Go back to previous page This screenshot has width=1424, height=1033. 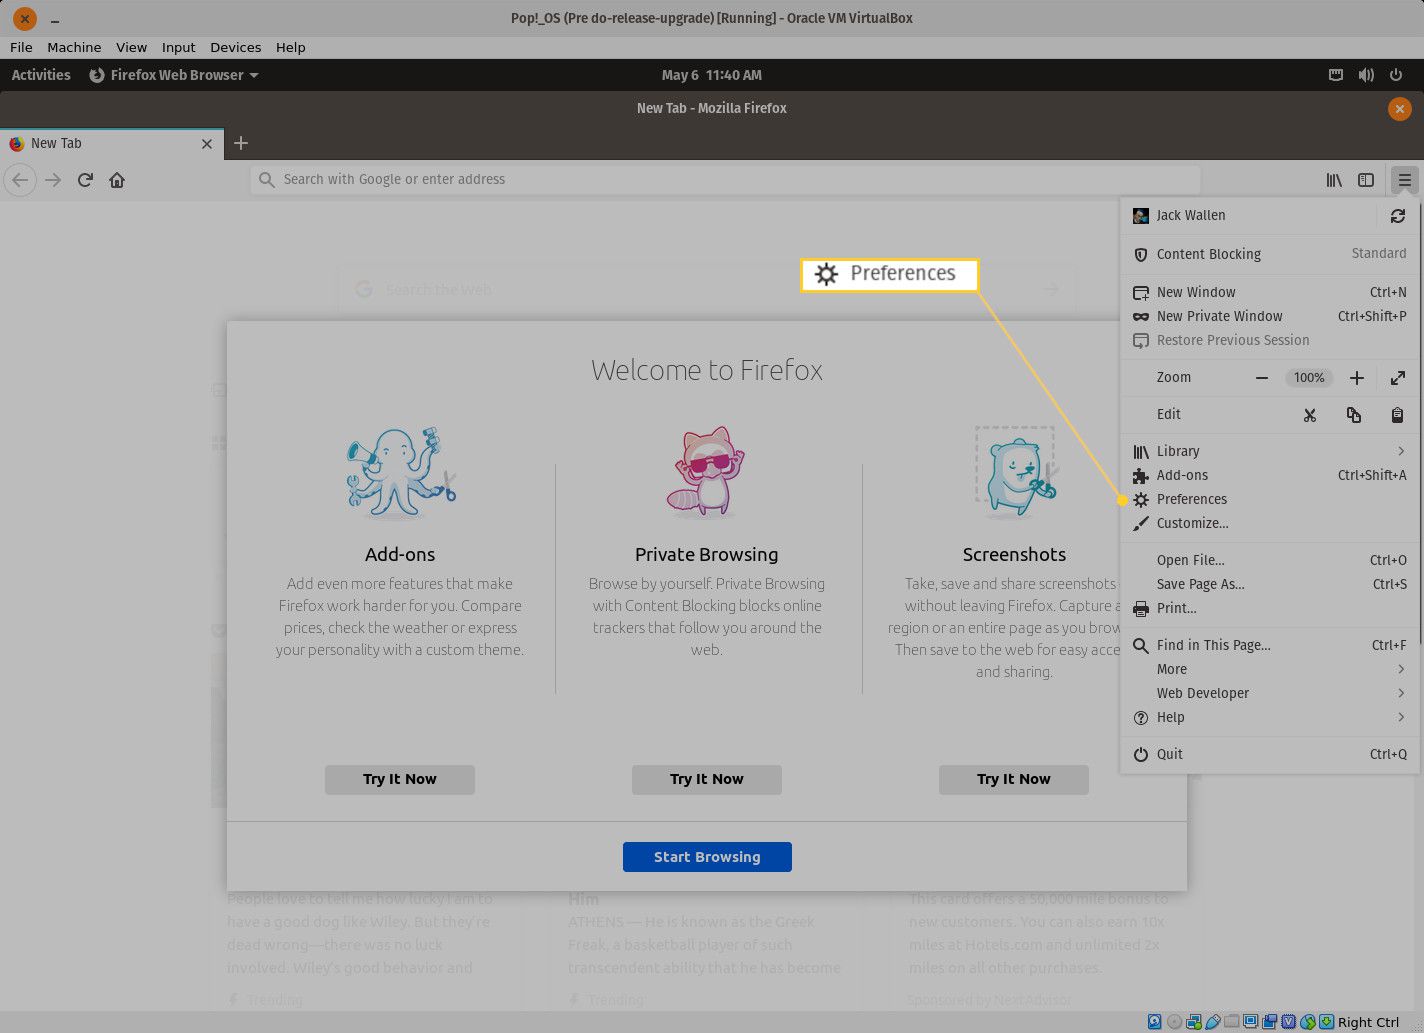point(20,180)
